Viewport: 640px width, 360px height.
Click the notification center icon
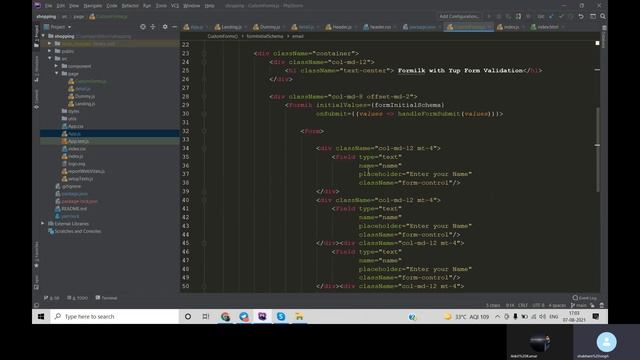tap(596, 316)
